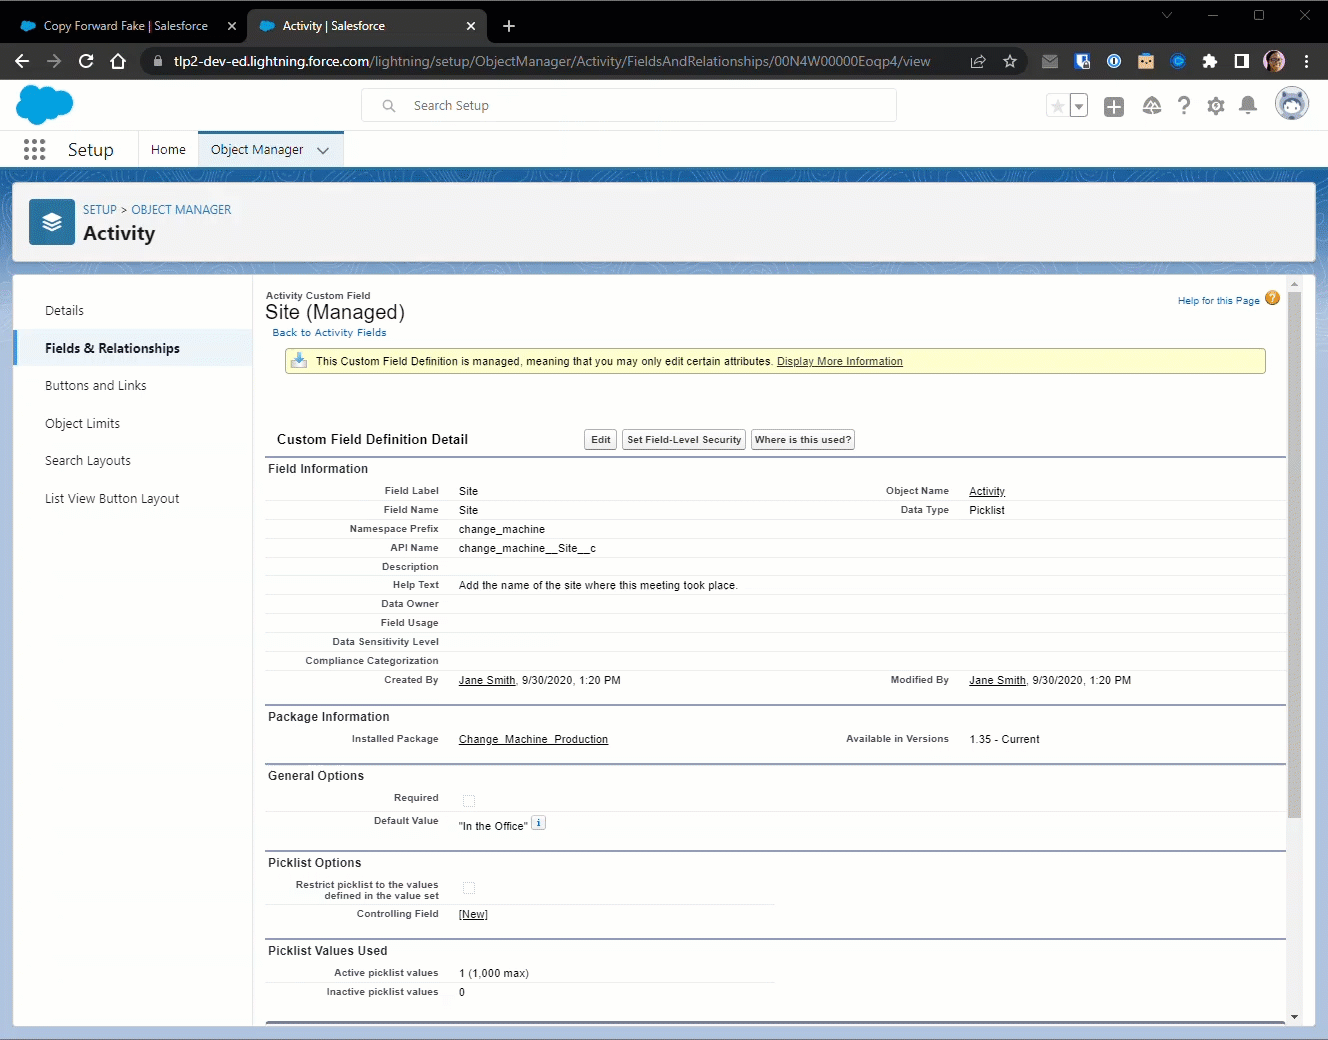Click the SETUP breadcrumb link
The height and width of the screenshot is (1040, 1328).
100,210
